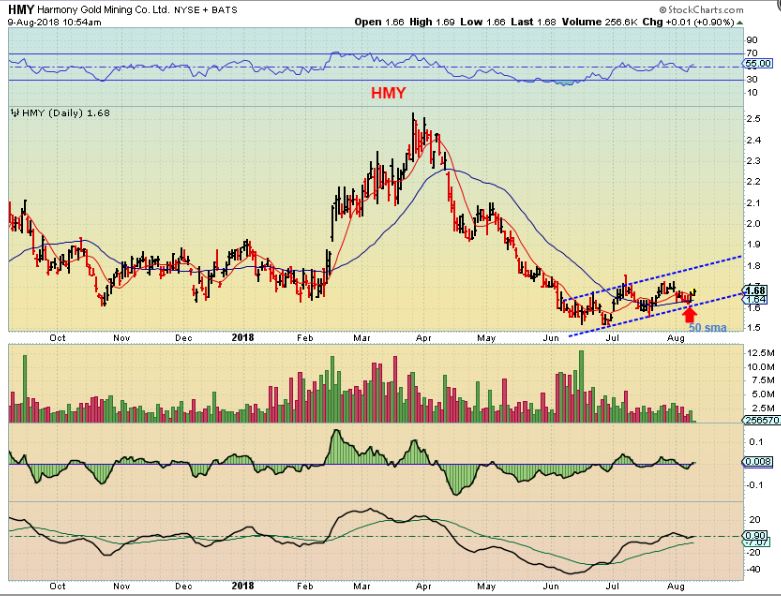
Task: Click the current volume tag '256570'
Action: (x=761, y=421)
